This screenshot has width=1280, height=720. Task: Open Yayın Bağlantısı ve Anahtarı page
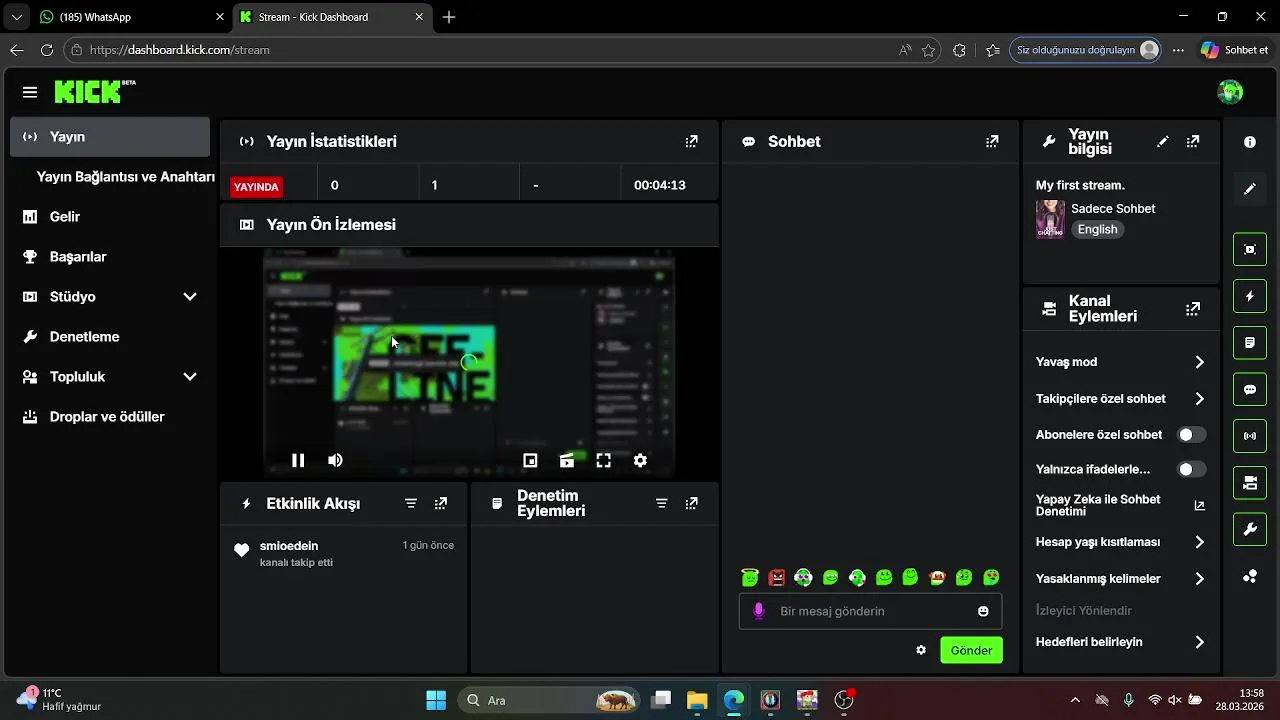pyautogui.click(x=125, y=177)
